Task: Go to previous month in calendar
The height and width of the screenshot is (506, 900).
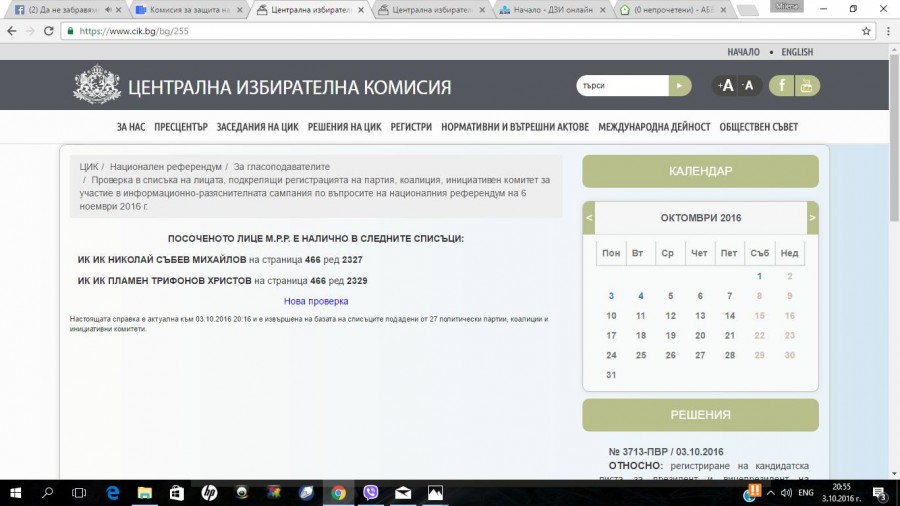Action: (x=589, y=217)
